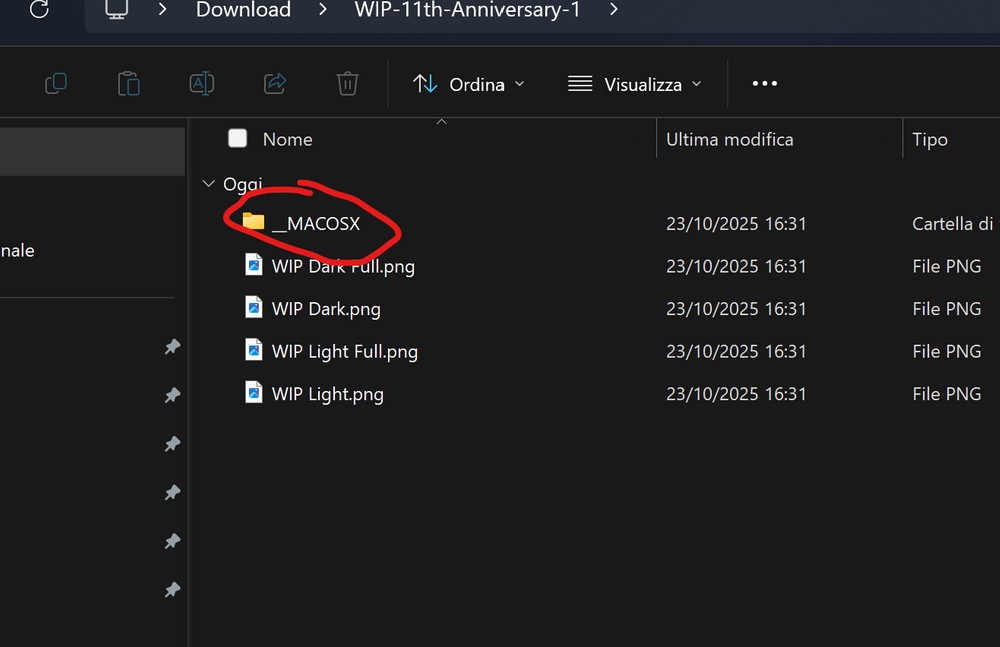This screenshot has height=647, width=1000.
Task: Toggle the select-all checkbox beside Nome
Action: click(237, 139)
